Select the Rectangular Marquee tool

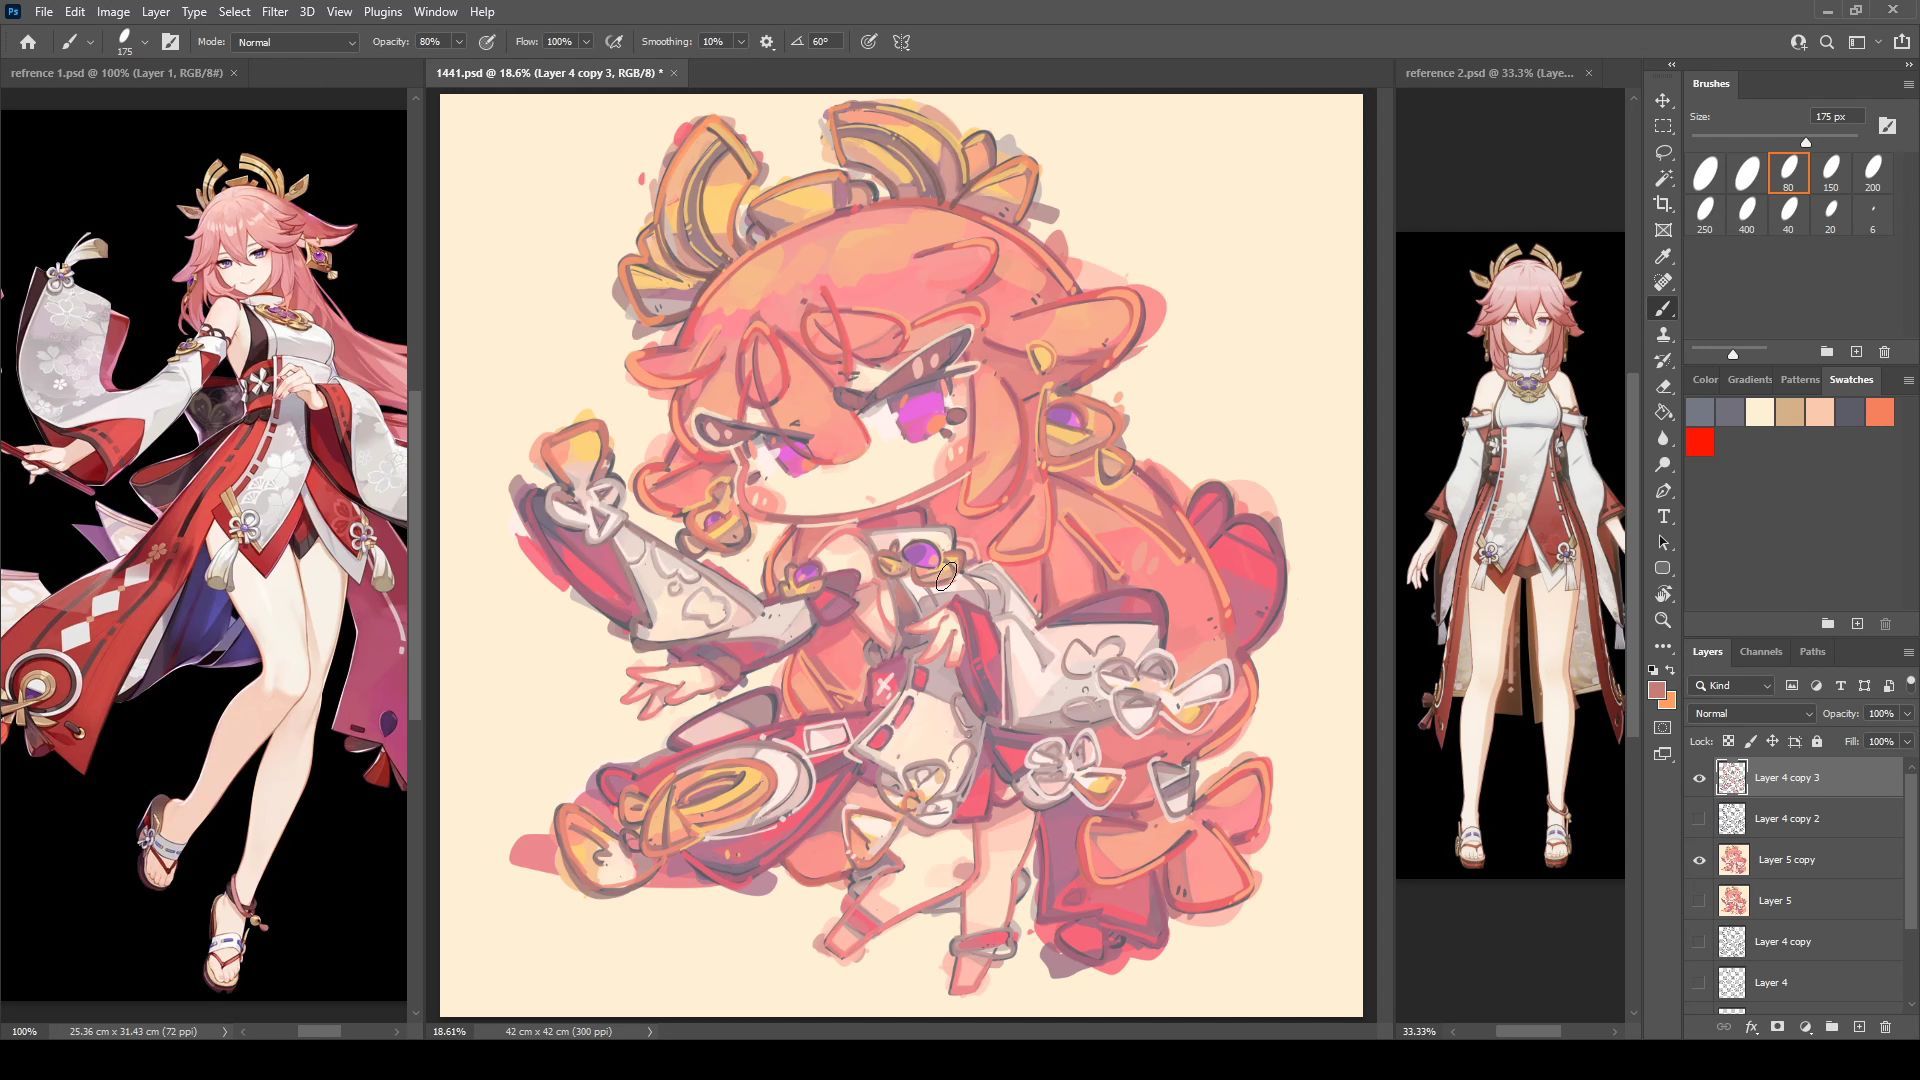click(1663, 127)
